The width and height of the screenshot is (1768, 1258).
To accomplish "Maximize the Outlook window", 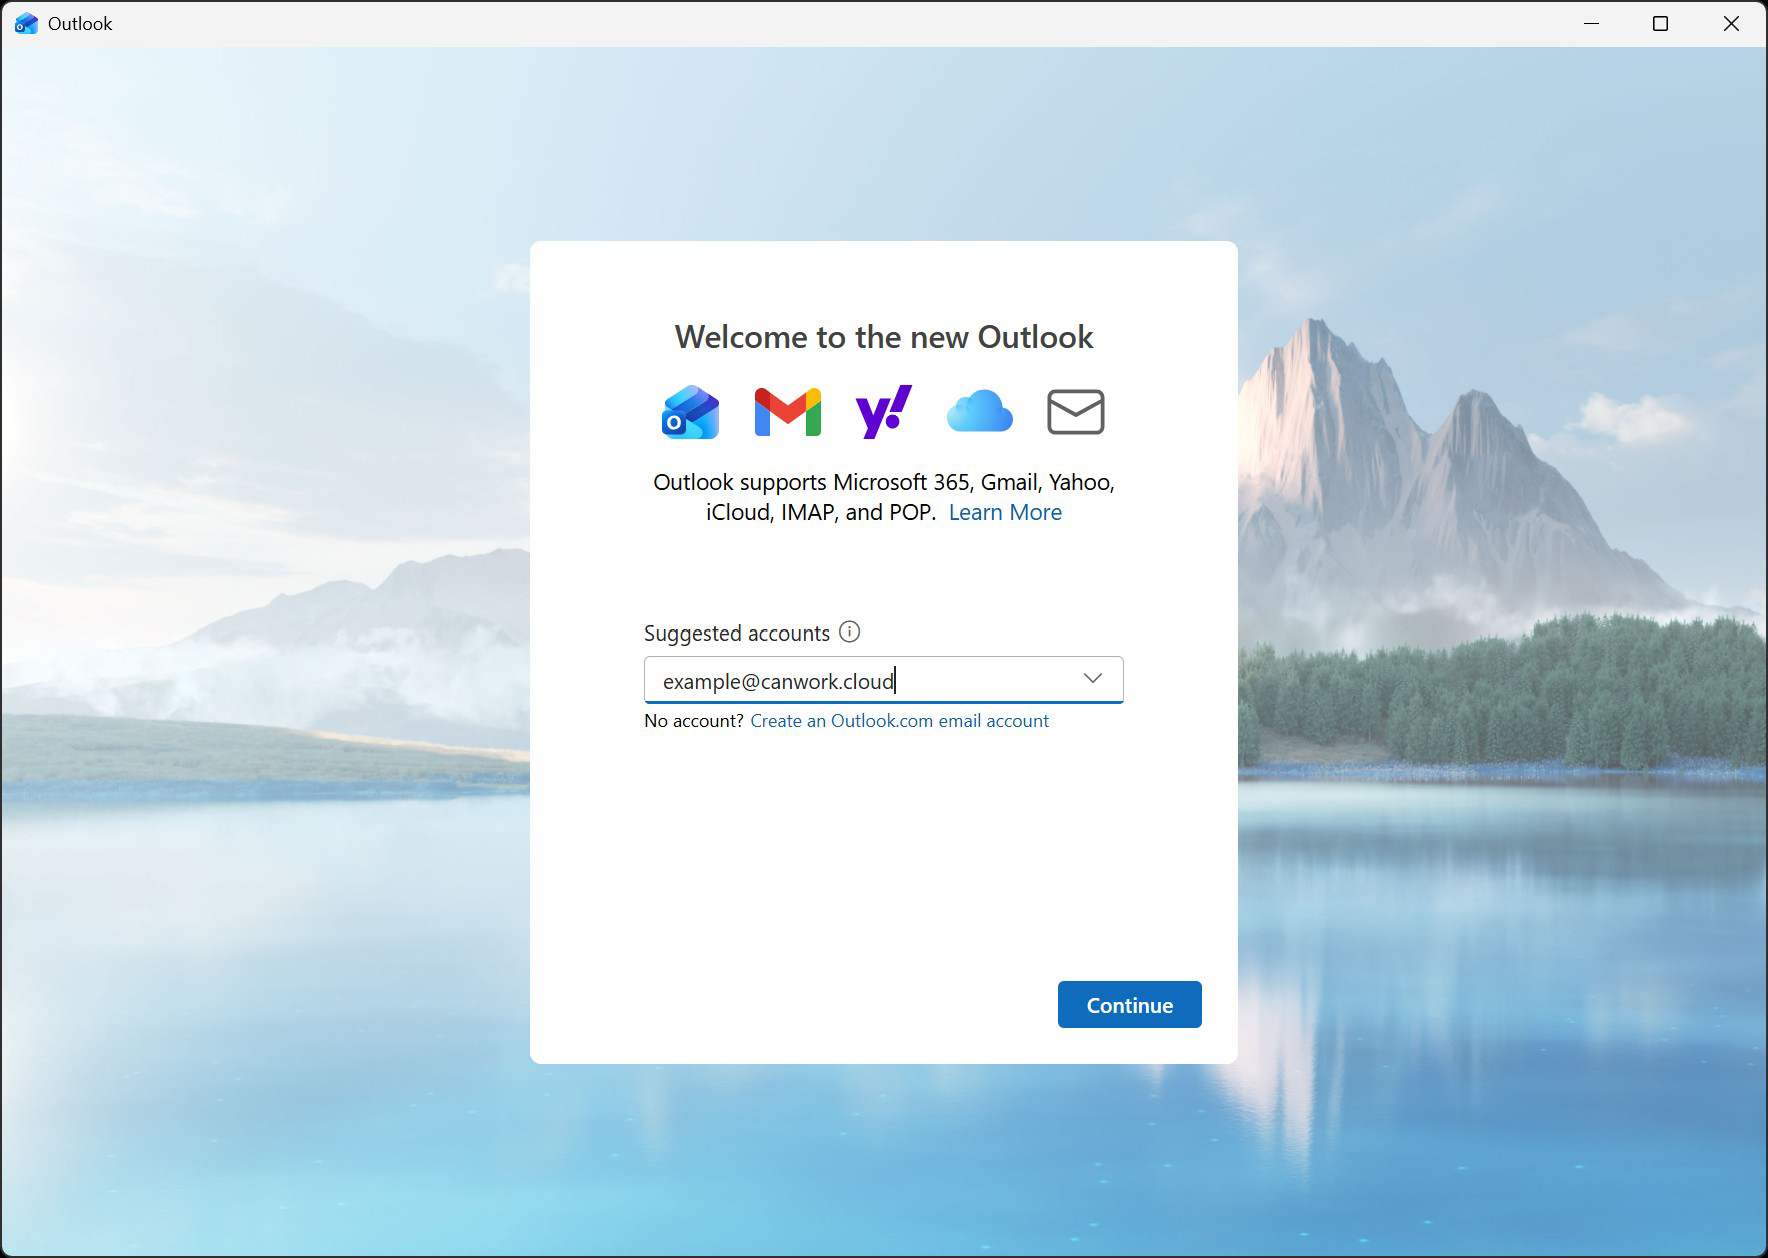I will click(1660, 24).
